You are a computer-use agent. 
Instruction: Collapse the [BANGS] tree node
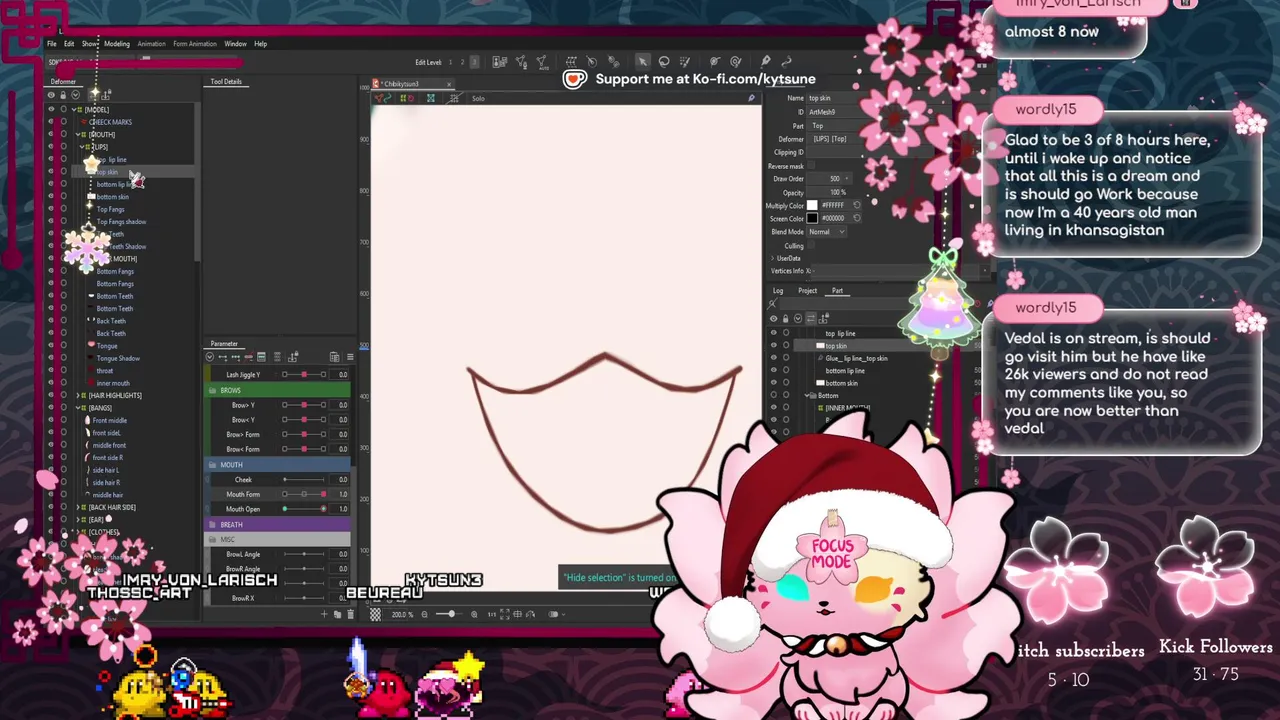click(x=78, y=408)
